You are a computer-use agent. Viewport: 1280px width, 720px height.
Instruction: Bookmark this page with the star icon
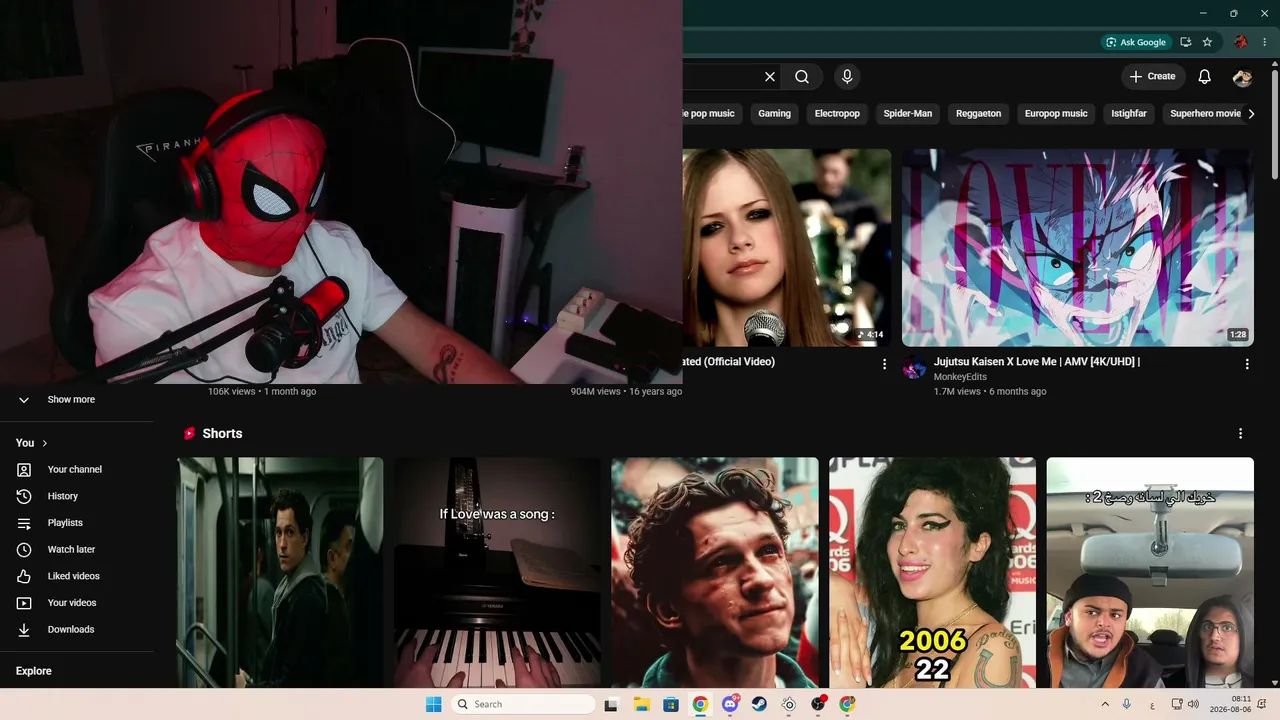[1207, 42]
